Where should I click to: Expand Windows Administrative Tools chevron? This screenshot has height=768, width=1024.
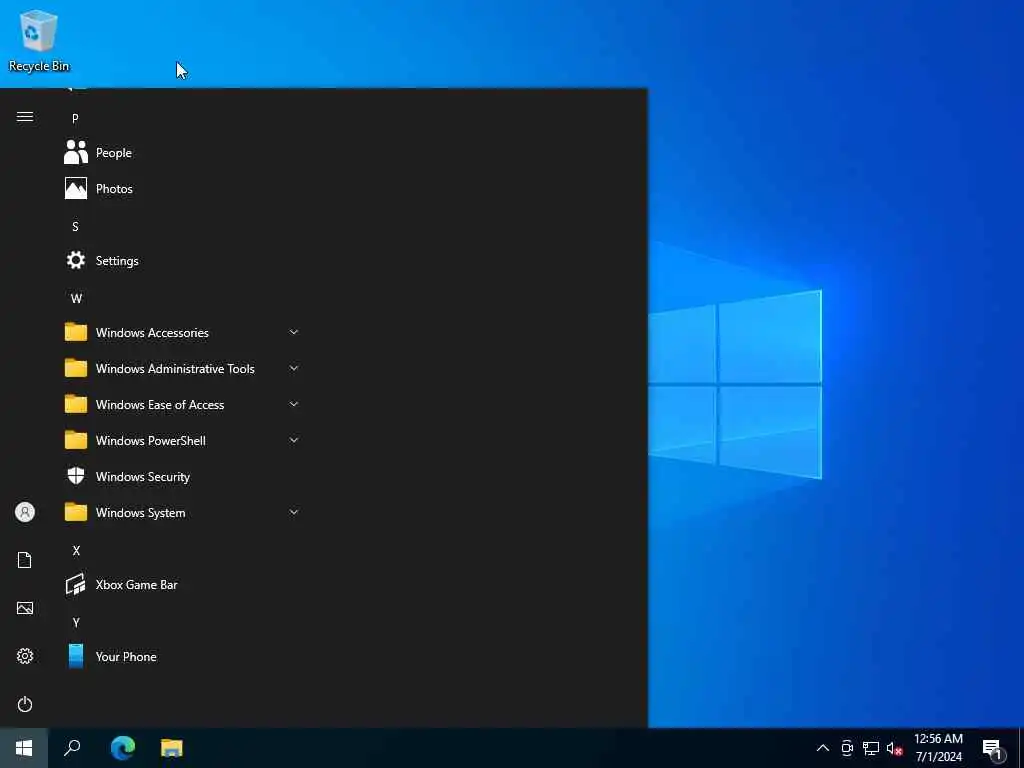click(294, 368)
